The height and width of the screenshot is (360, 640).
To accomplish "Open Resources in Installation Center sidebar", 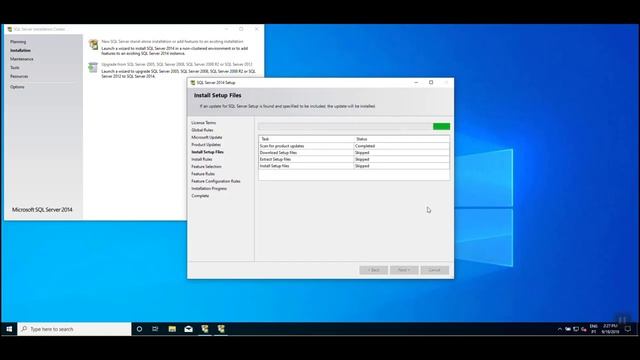I will (19, 76).
